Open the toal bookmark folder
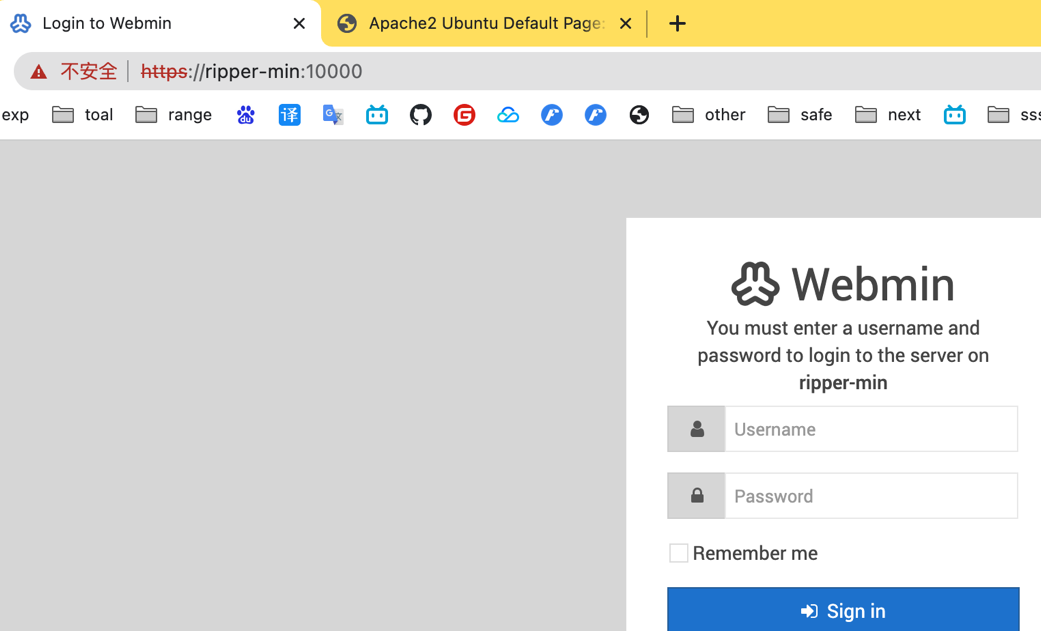 [82, 115]
